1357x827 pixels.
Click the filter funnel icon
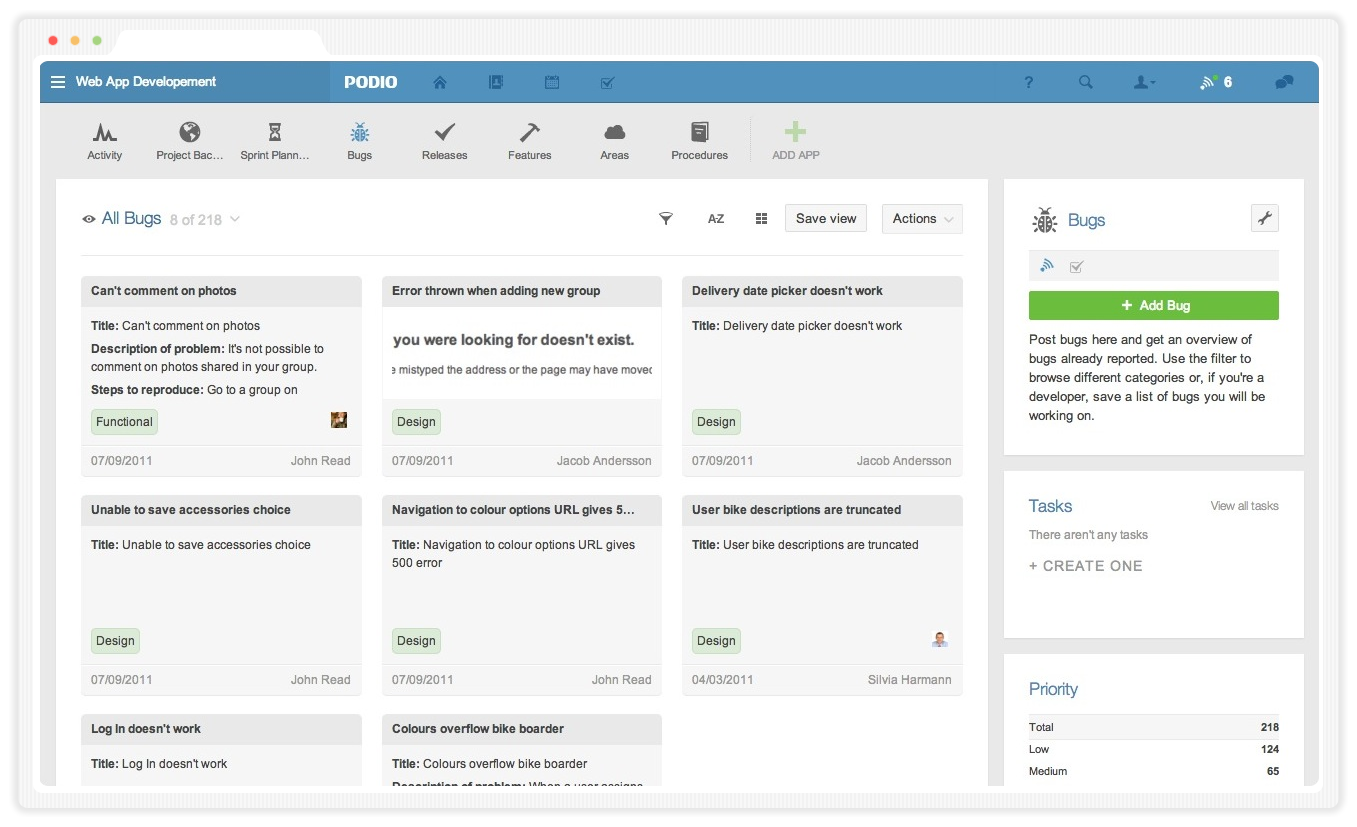(x=666, y=219)
